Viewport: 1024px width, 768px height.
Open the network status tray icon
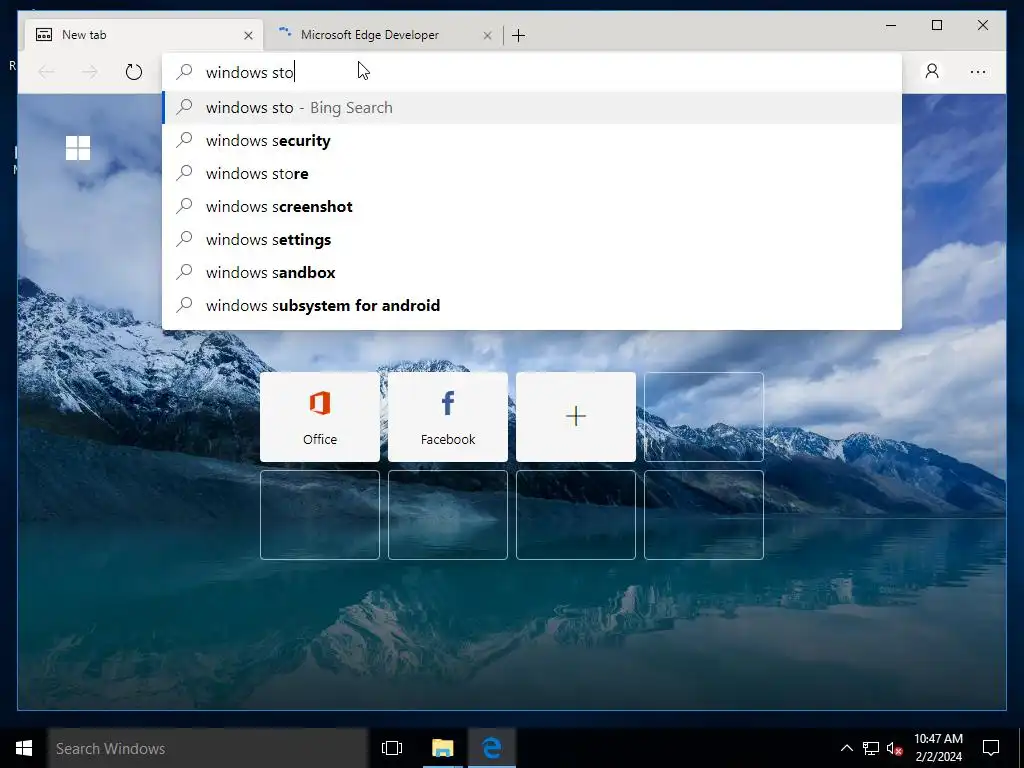[871, 748]
